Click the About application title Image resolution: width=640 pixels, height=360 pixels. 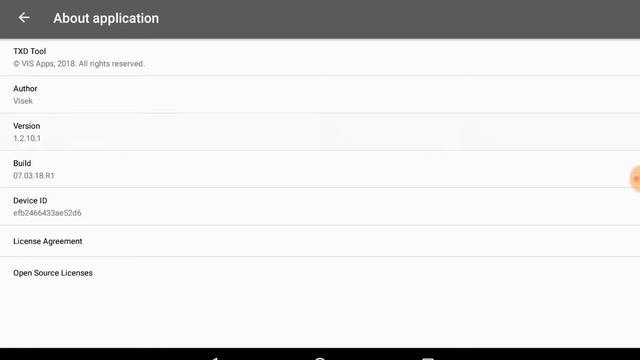click(x=106, y=18)
